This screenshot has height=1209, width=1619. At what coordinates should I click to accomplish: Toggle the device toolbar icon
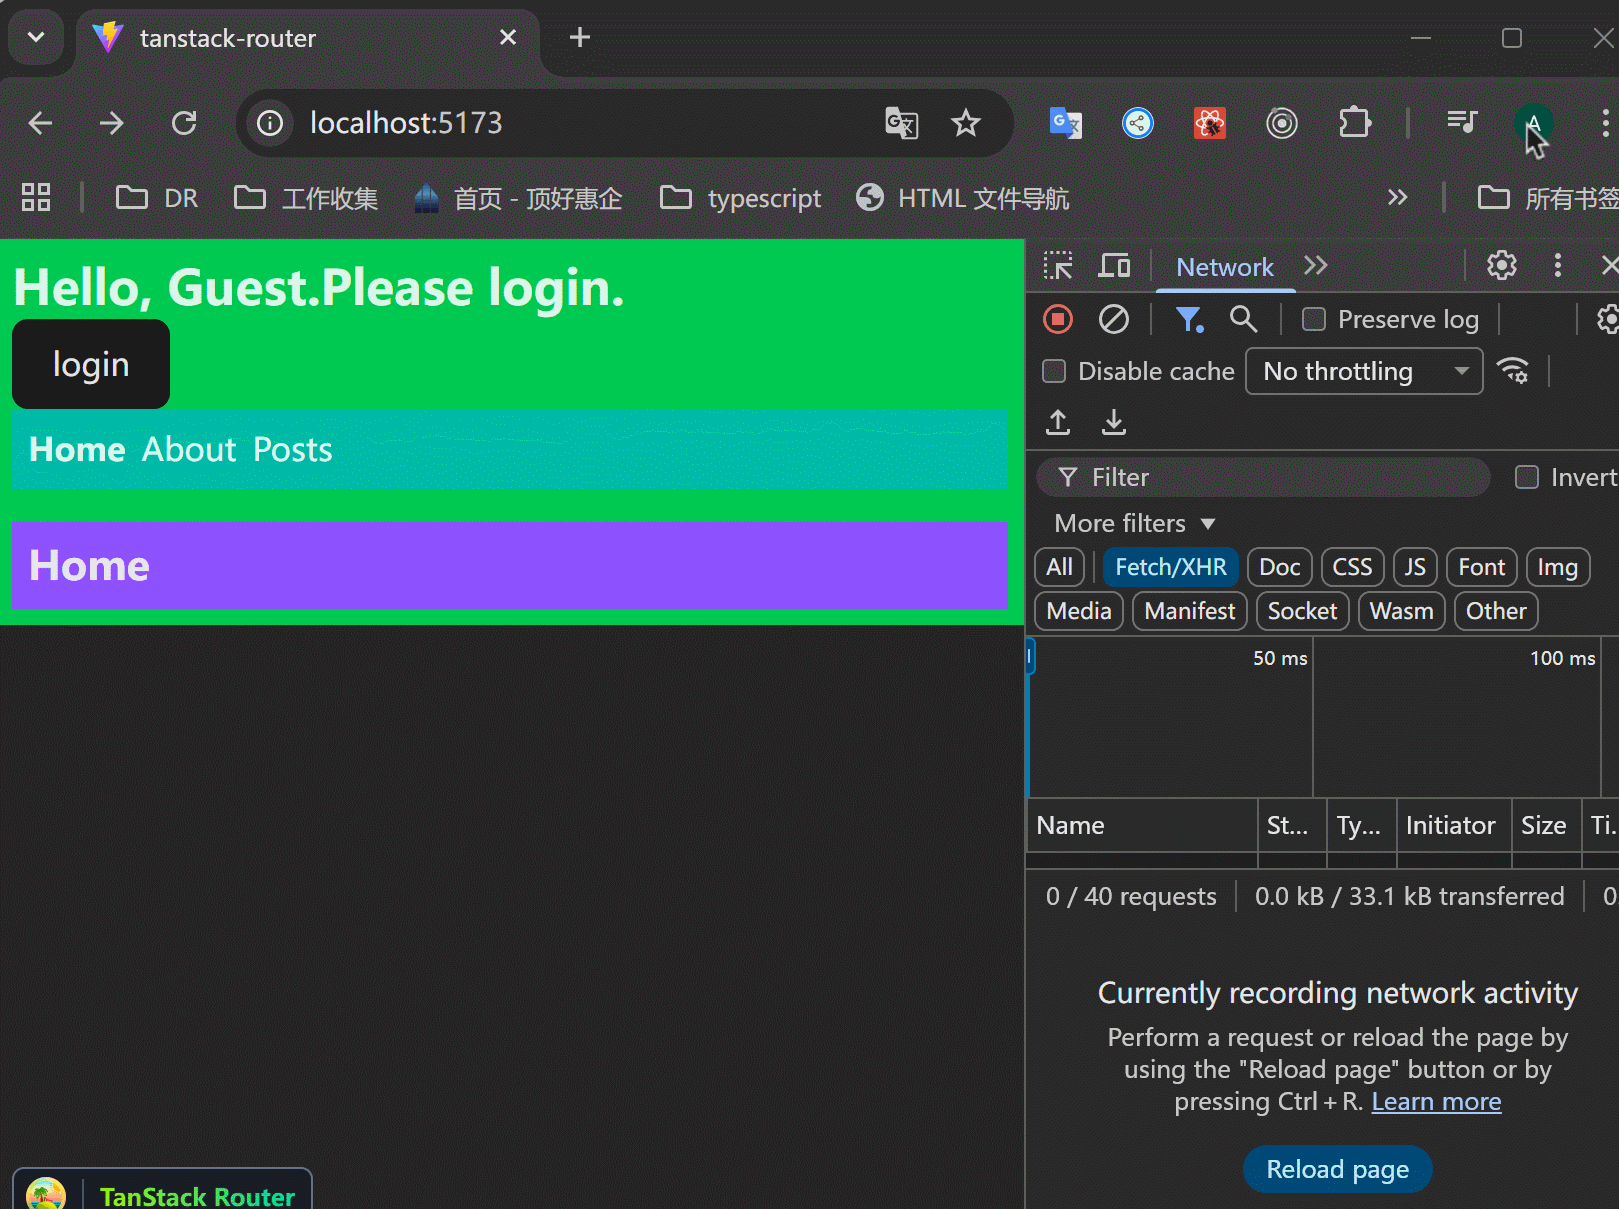click(x=1114, y=266)
